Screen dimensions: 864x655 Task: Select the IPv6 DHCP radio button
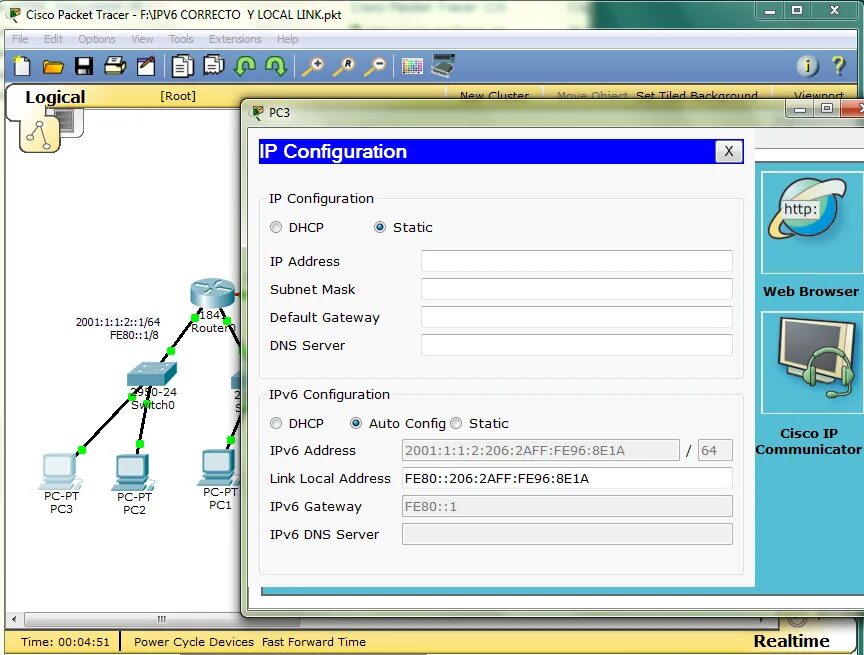pyautogui.click(x=276, y=423)
